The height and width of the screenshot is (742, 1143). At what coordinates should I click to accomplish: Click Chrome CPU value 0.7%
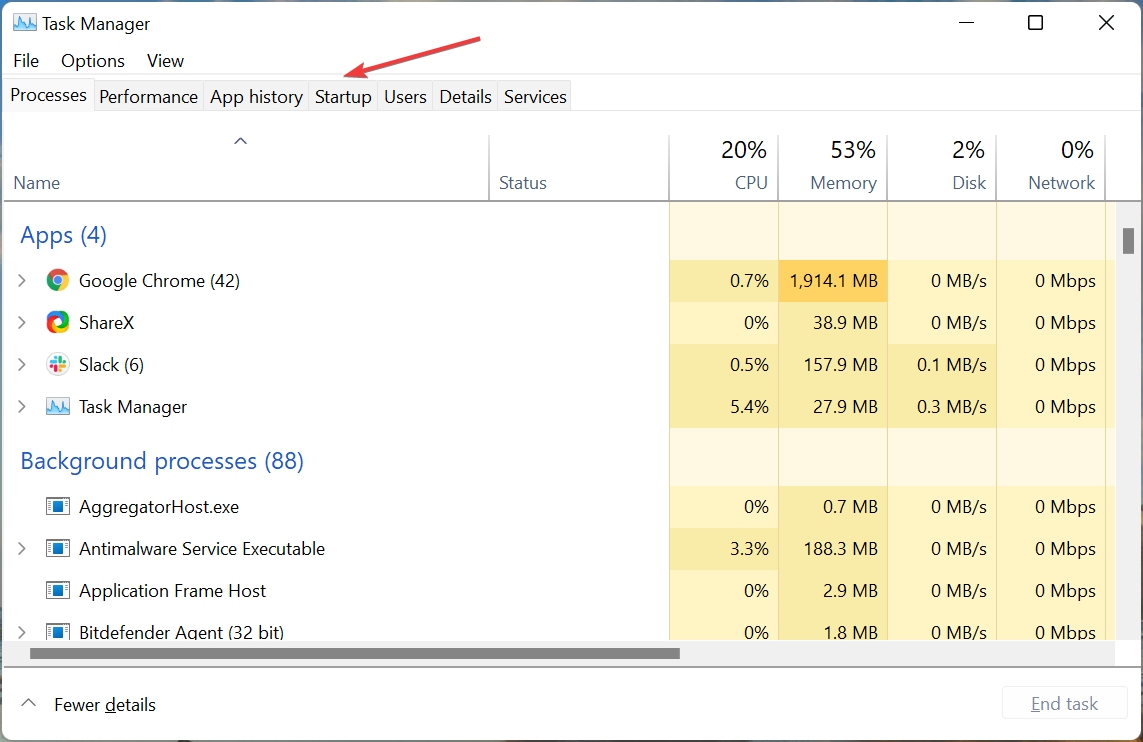(x=749, y=281)
